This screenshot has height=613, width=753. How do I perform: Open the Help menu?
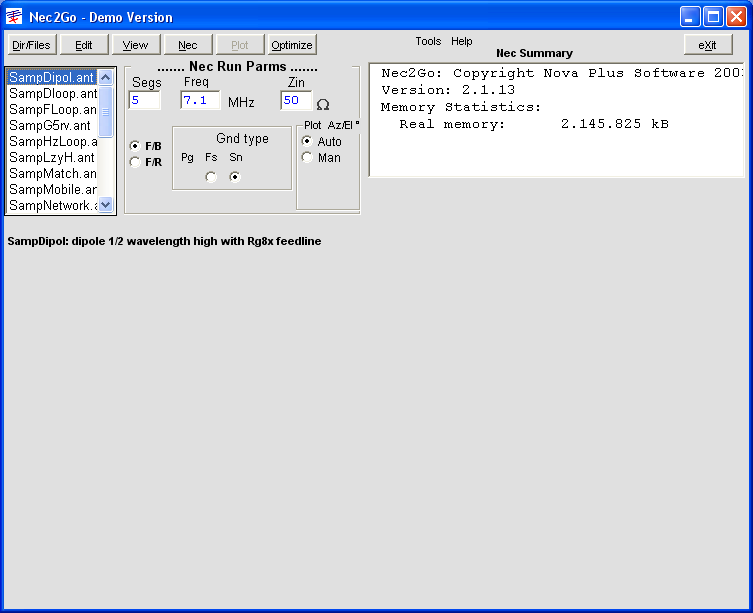[462, 41]
